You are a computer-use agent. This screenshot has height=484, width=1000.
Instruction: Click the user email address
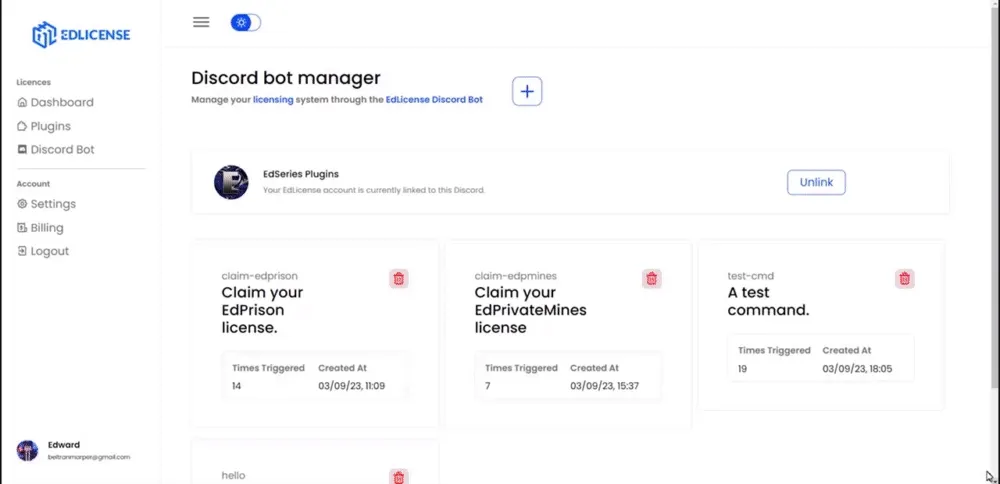[89, 457]
